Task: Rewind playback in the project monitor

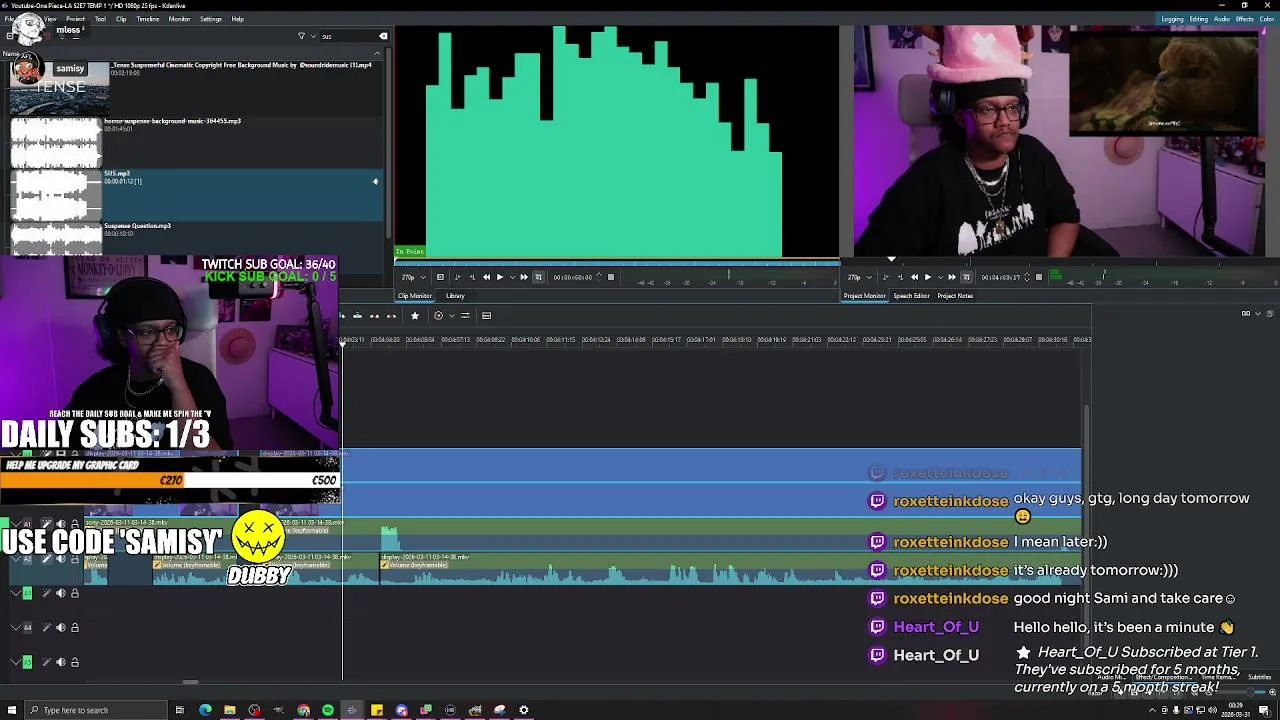Action: click(x=914, y=277)
